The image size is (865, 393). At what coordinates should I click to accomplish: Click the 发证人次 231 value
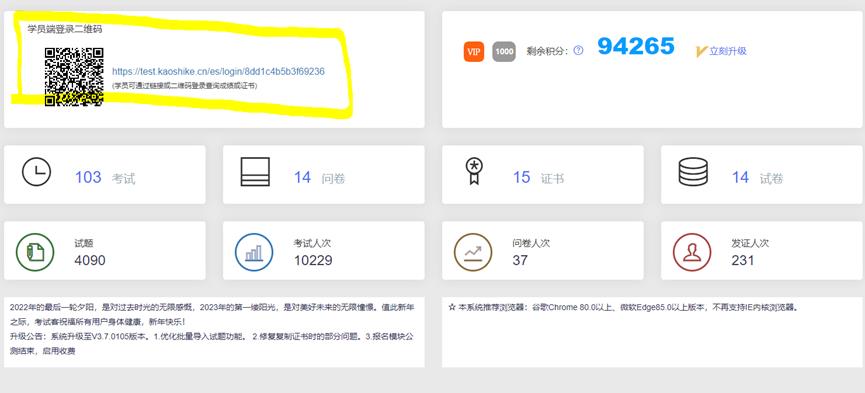click(743, 260)
